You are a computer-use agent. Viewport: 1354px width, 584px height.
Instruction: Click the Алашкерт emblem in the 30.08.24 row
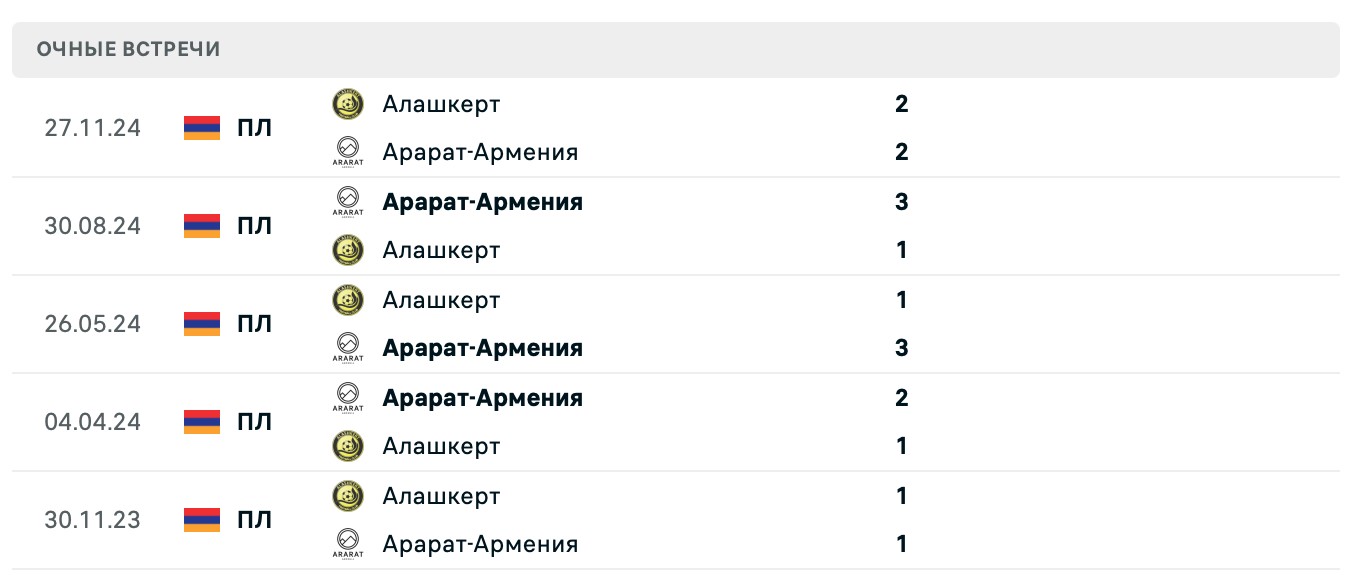[x=347, y=250]
